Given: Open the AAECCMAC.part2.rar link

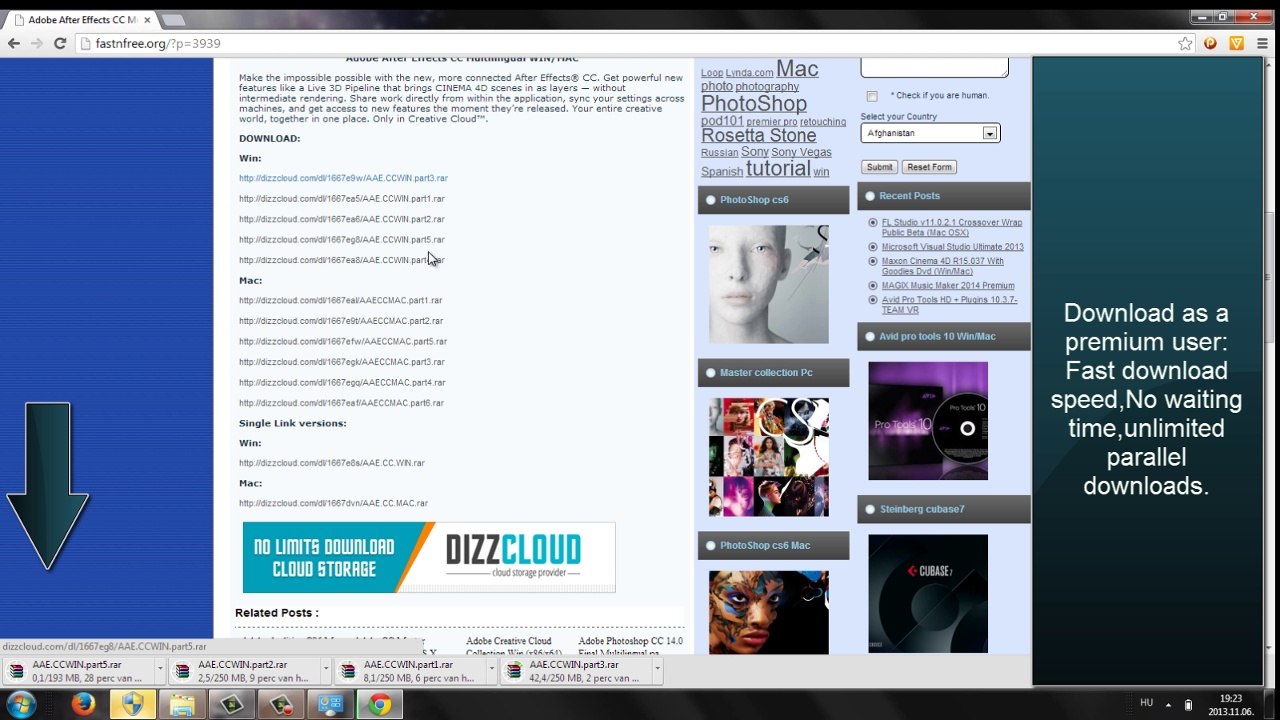Looking at the screenshot, I should (341, 321).
